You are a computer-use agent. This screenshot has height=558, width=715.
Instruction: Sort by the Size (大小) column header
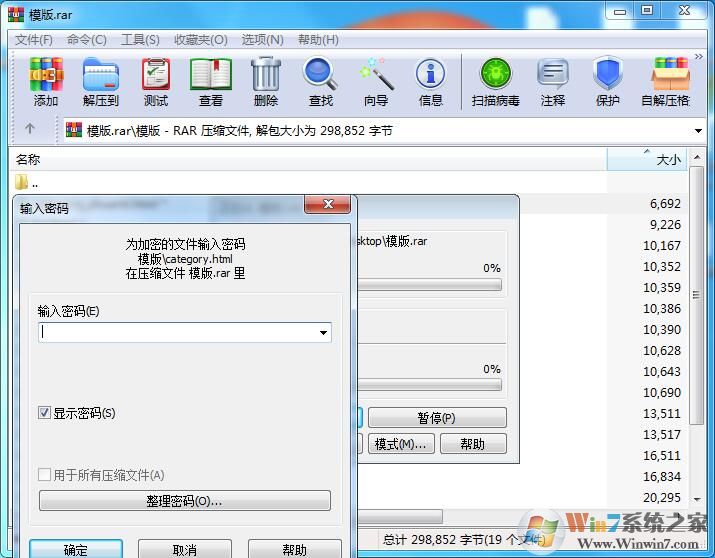pyautogui.click(x=647, y=160)
